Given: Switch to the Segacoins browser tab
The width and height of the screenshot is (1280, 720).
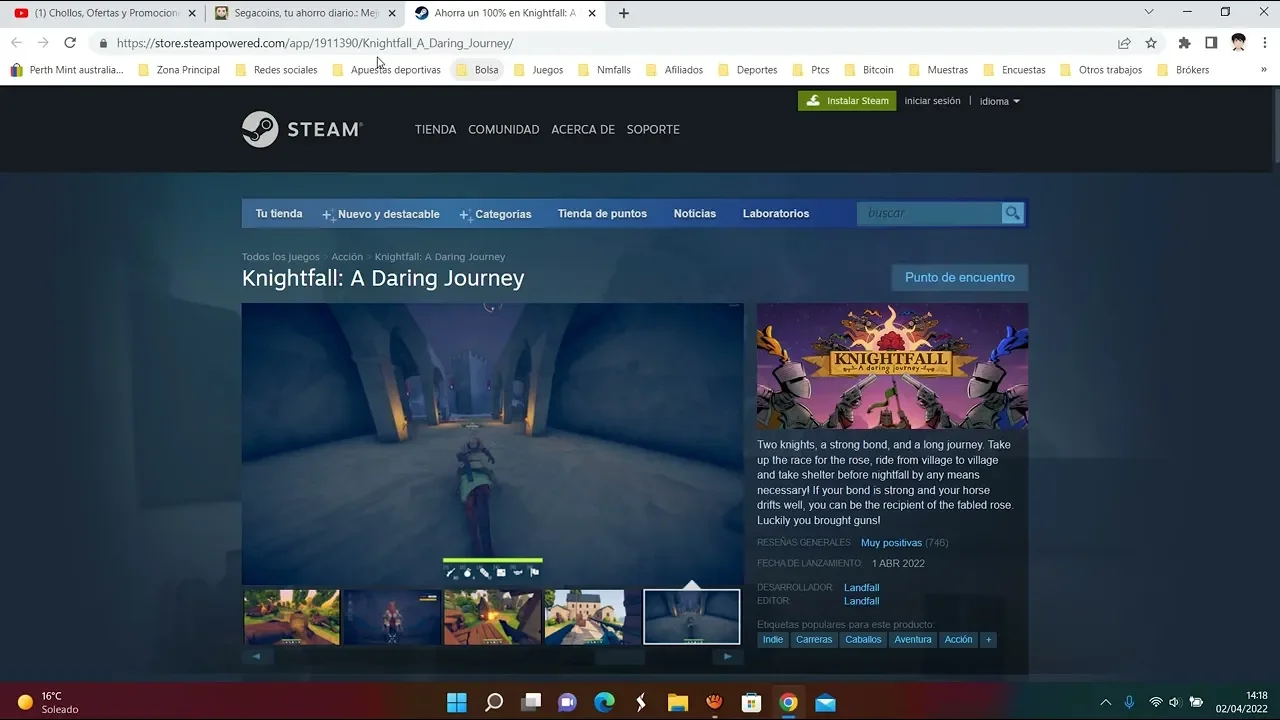Looking at the screenshot, I should pyautogui.click(x=304, y=13).
